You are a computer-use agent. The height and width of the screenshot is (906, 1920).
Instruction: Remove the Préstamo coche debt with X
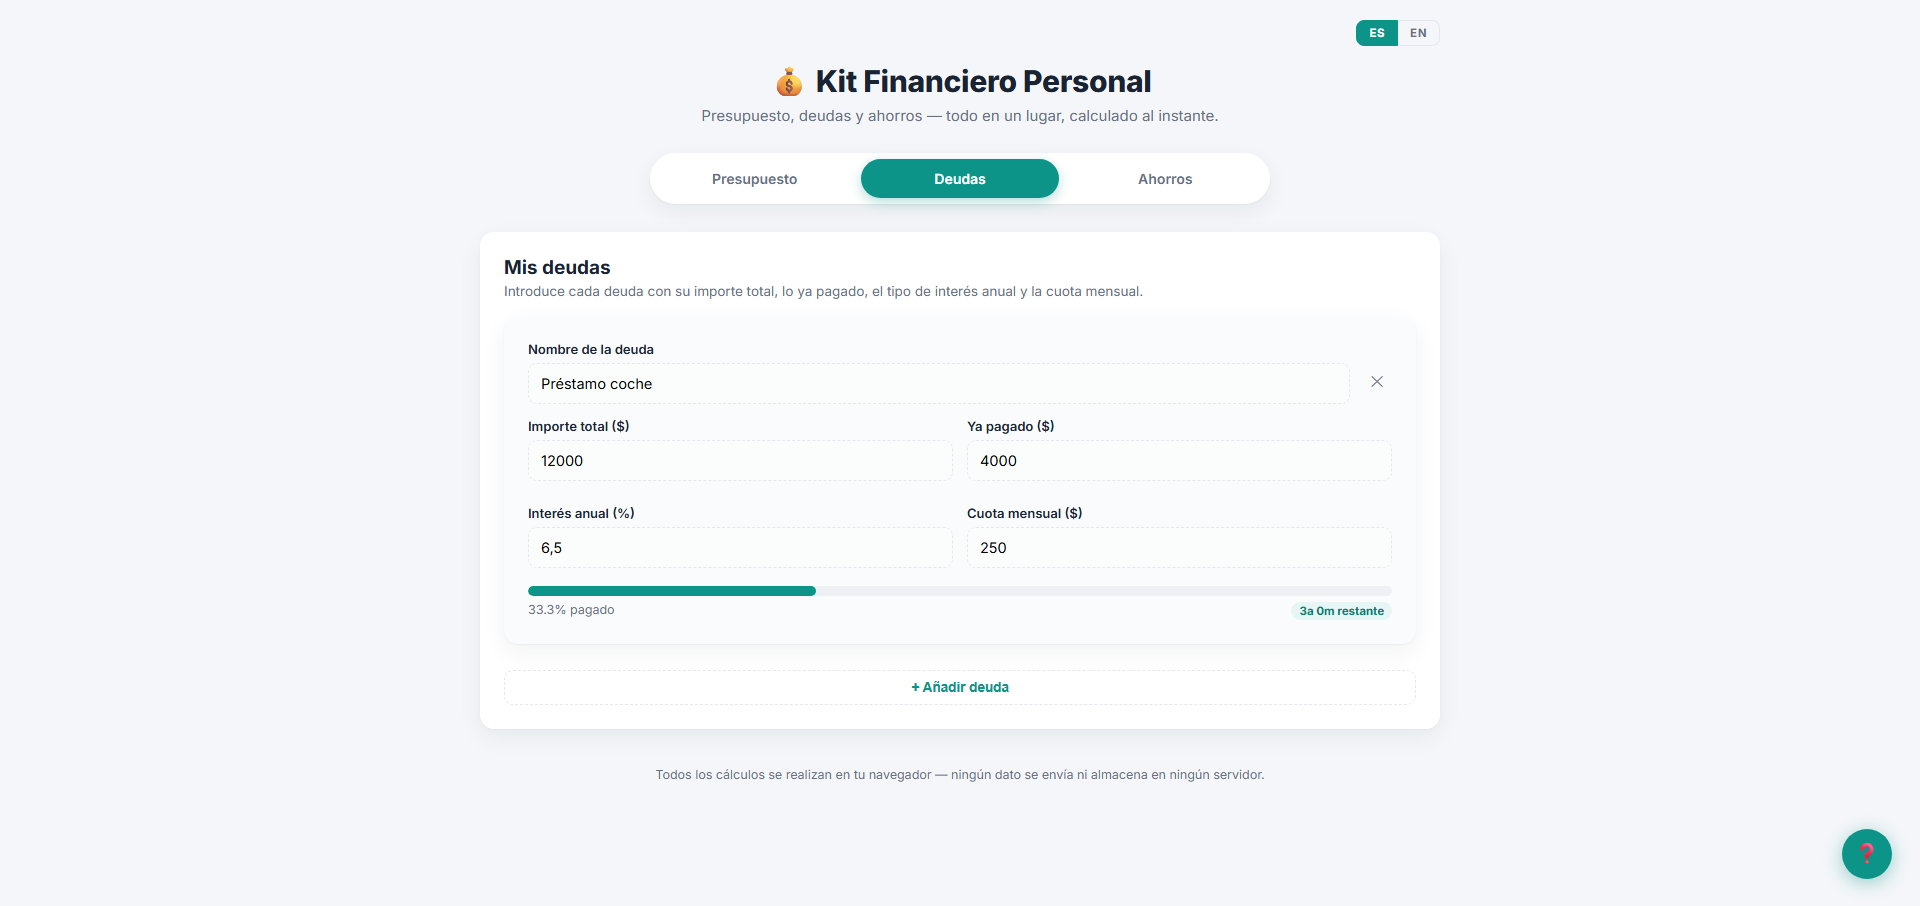1377,382
